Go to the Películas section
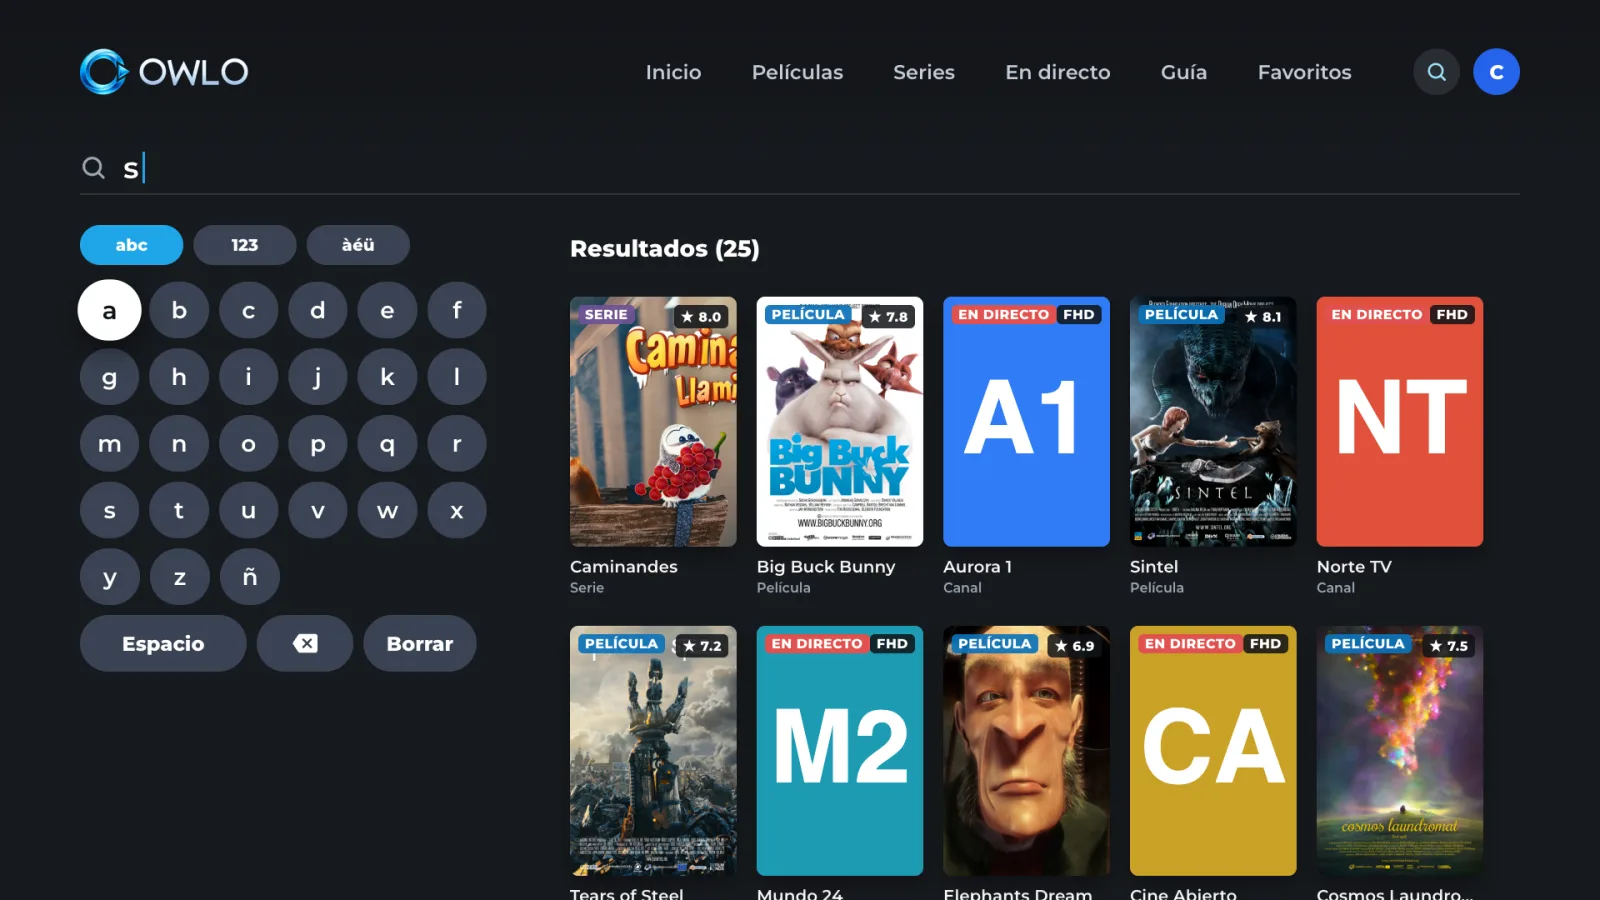The height and width of the screenshot is (900, 1600). coord(797,72)
